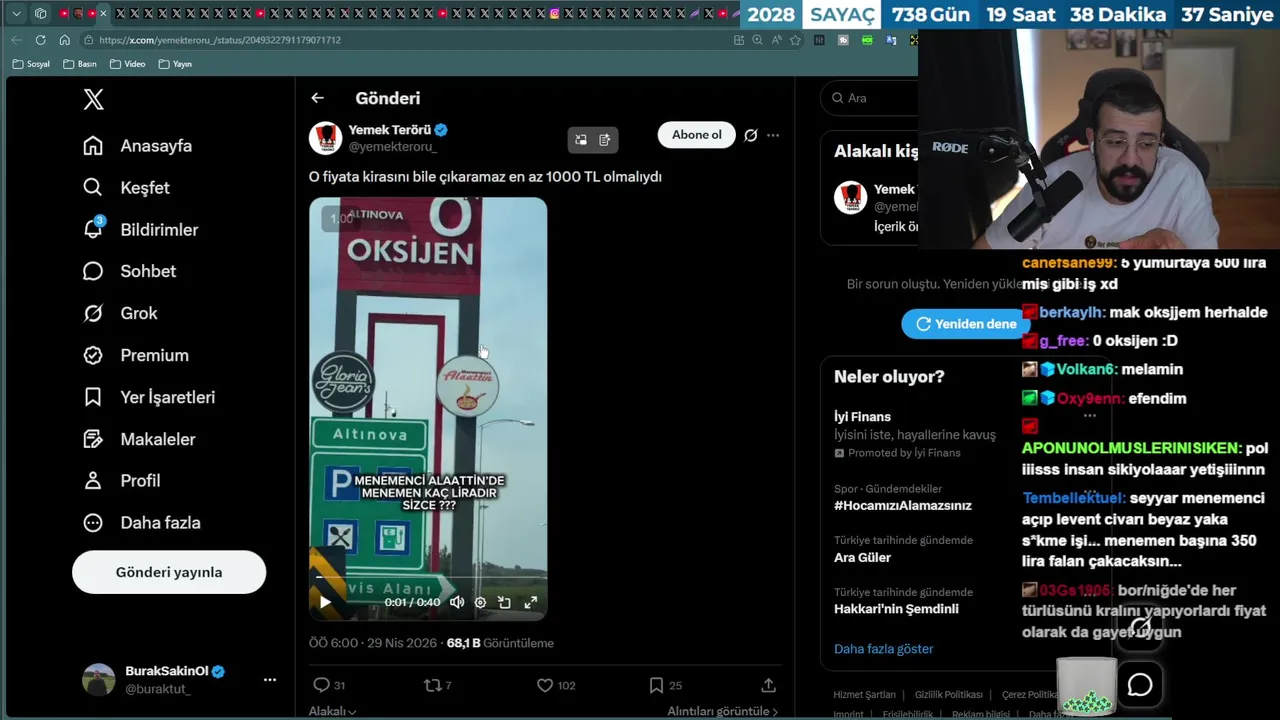This screenshot has height=720, width=1280.
Task: Open Ara Güler trend
Action: pyautogui.click(x=903, y=549)
